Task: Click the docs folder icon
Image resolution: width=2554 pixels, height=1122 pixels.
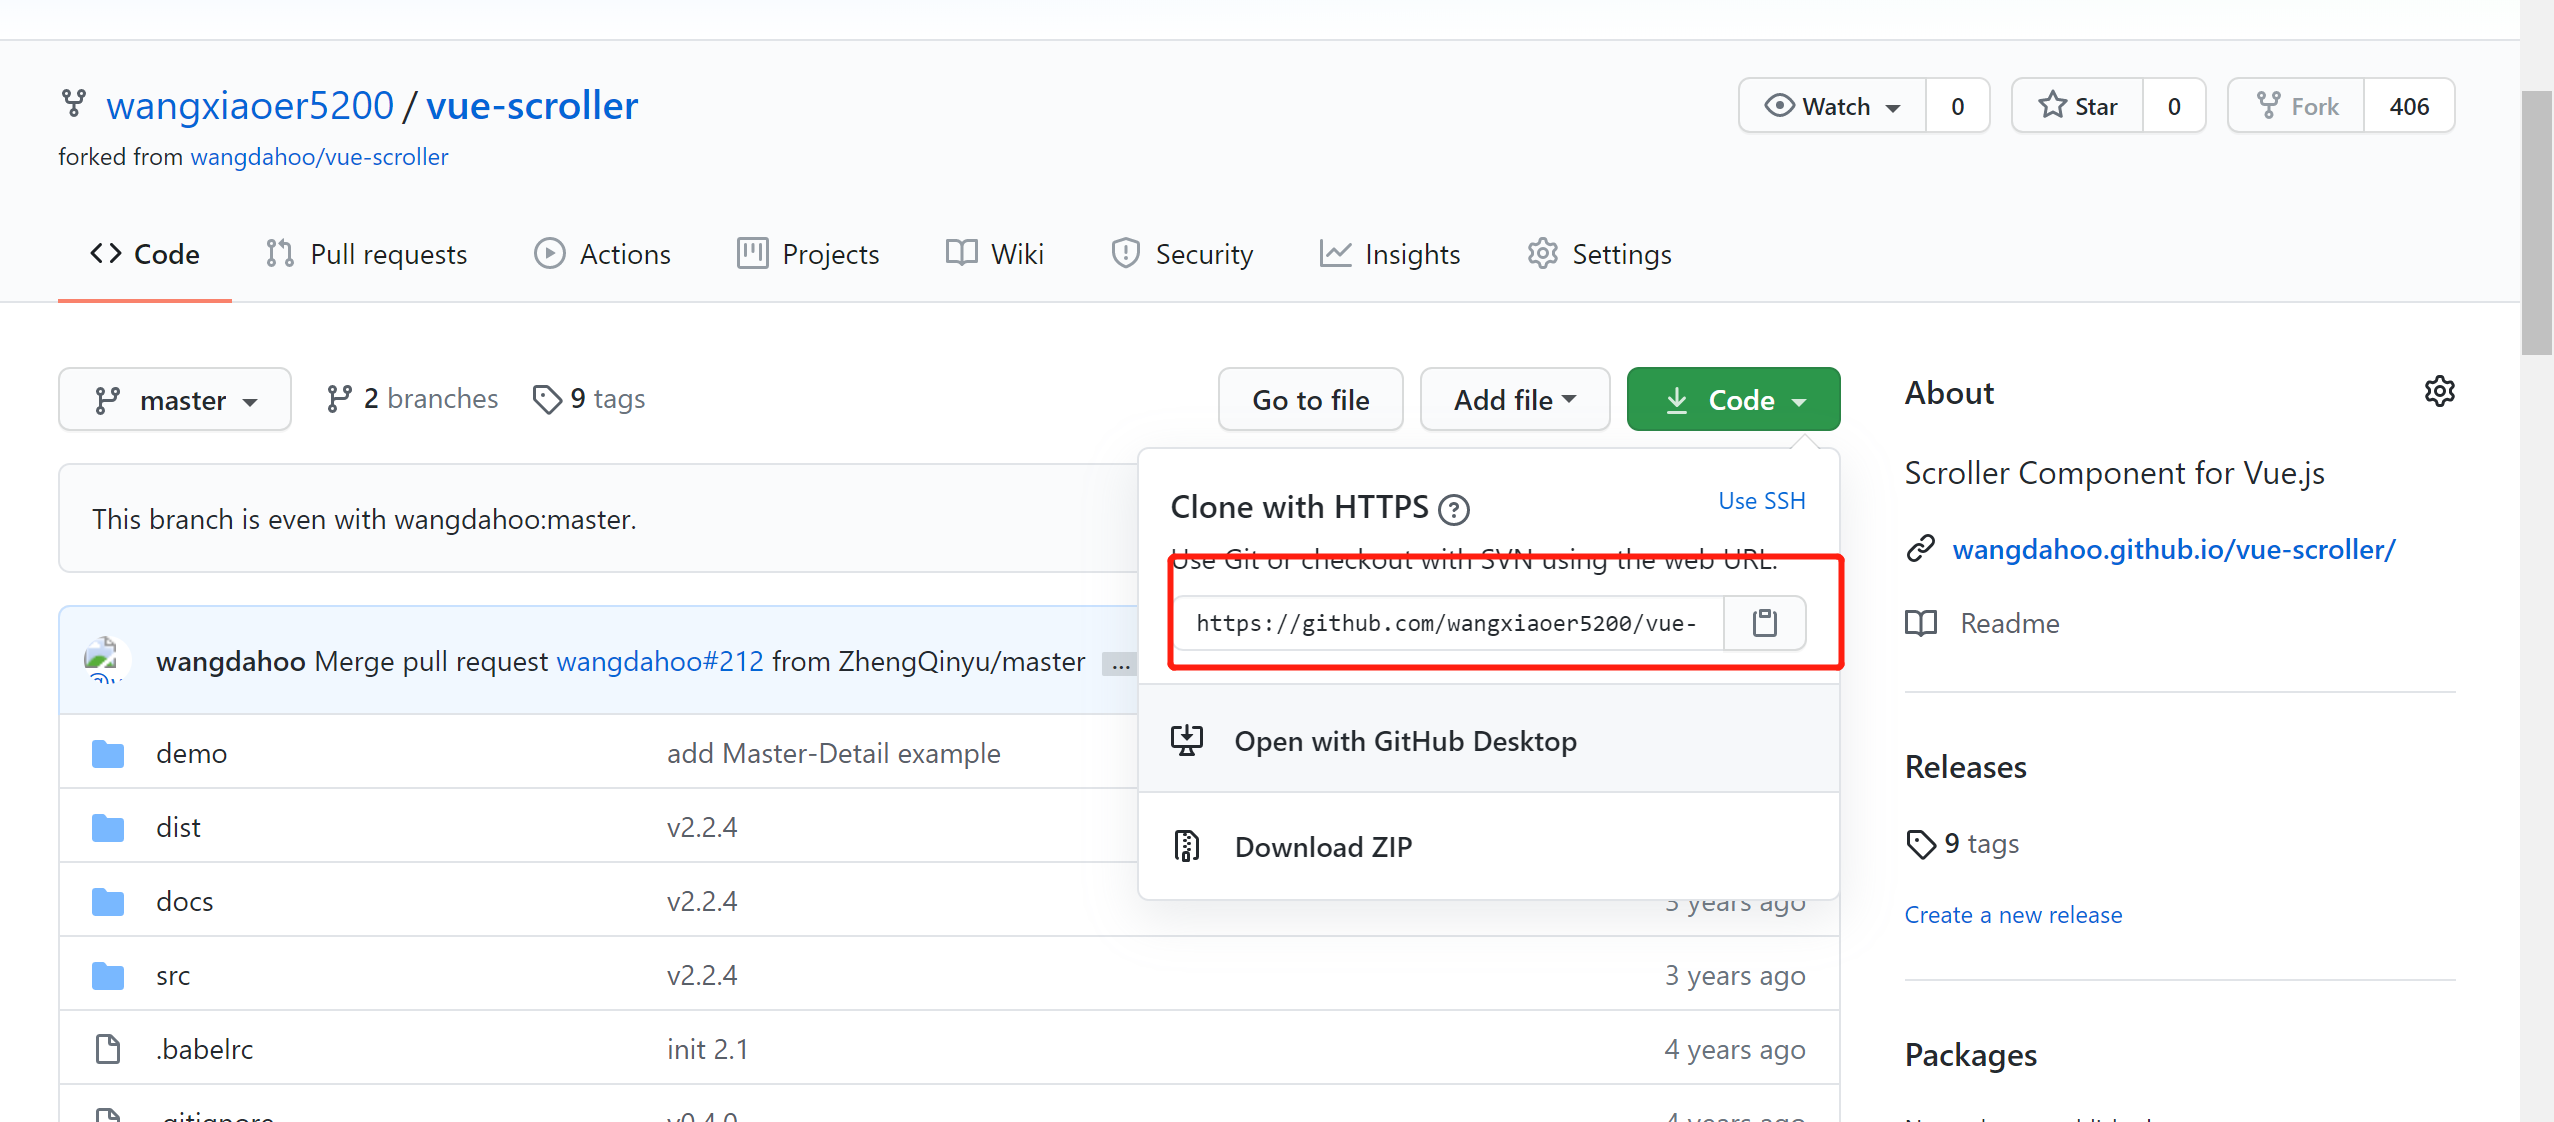Action: [x=108, y=901]
